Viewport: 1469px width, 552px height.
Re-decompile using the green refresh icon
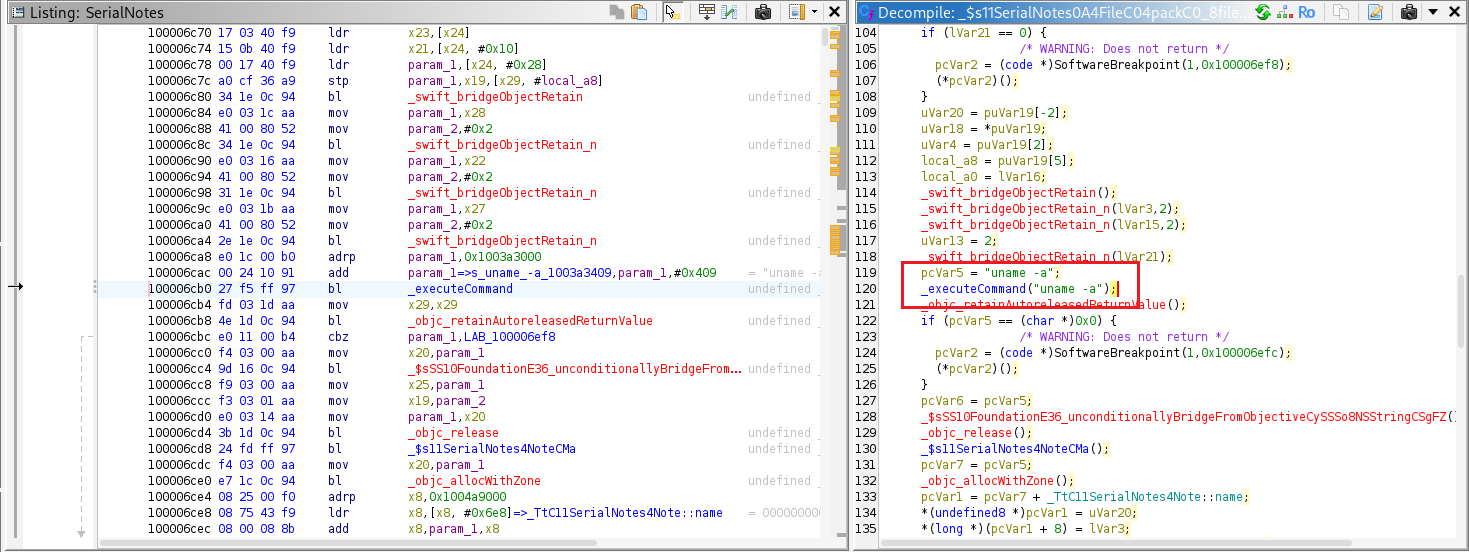point(1263,12)
